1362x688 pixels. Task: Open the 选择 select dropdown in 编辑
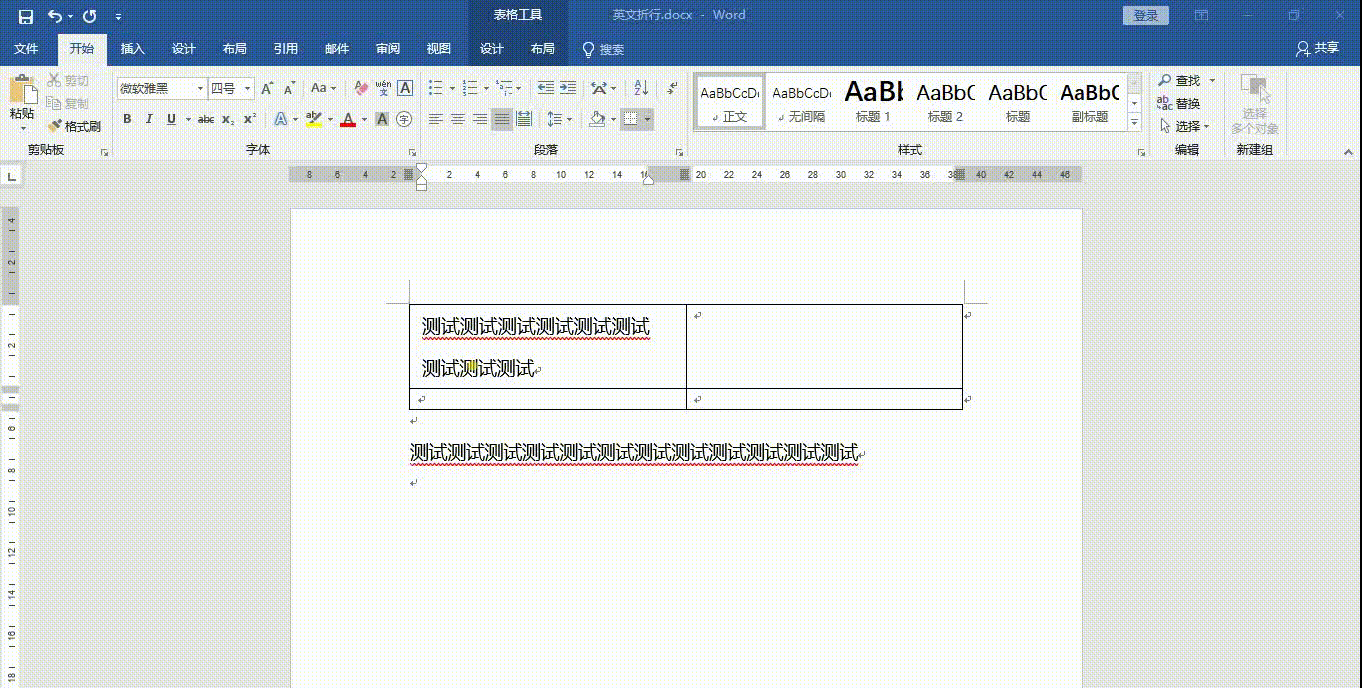pos(1185,126)
